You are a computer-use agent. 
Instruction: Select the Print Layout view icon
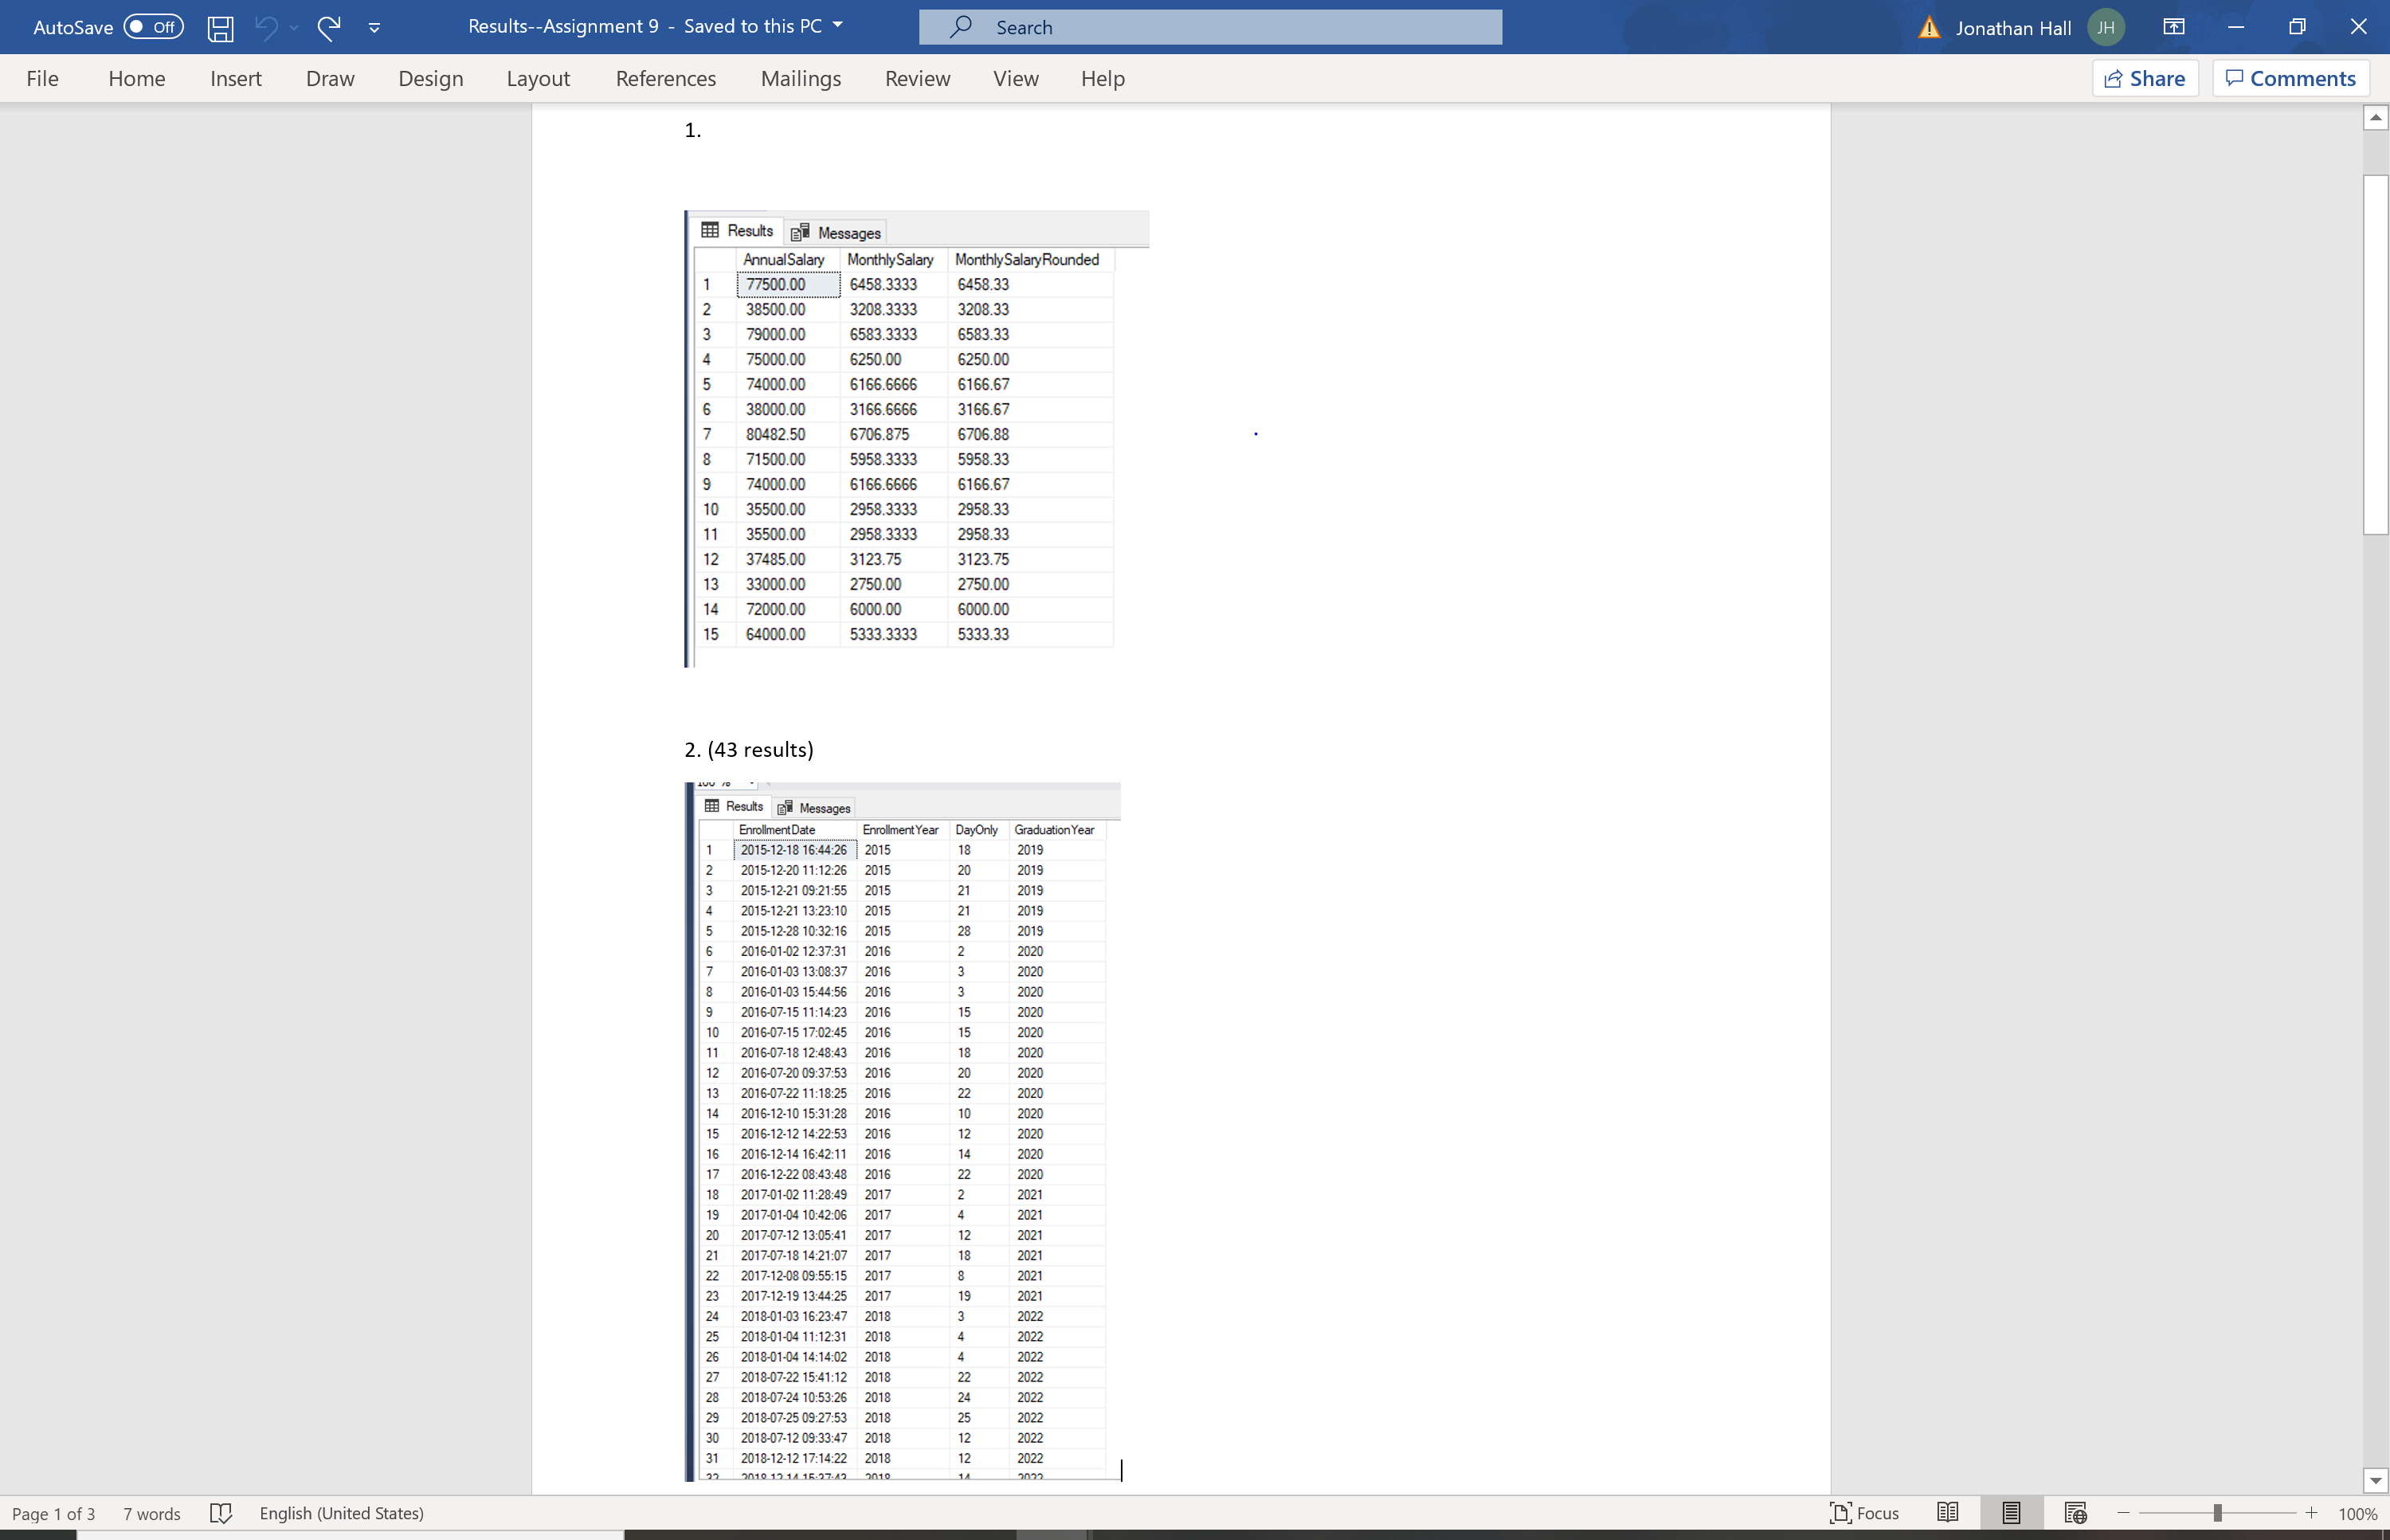coord(2011,1513)
